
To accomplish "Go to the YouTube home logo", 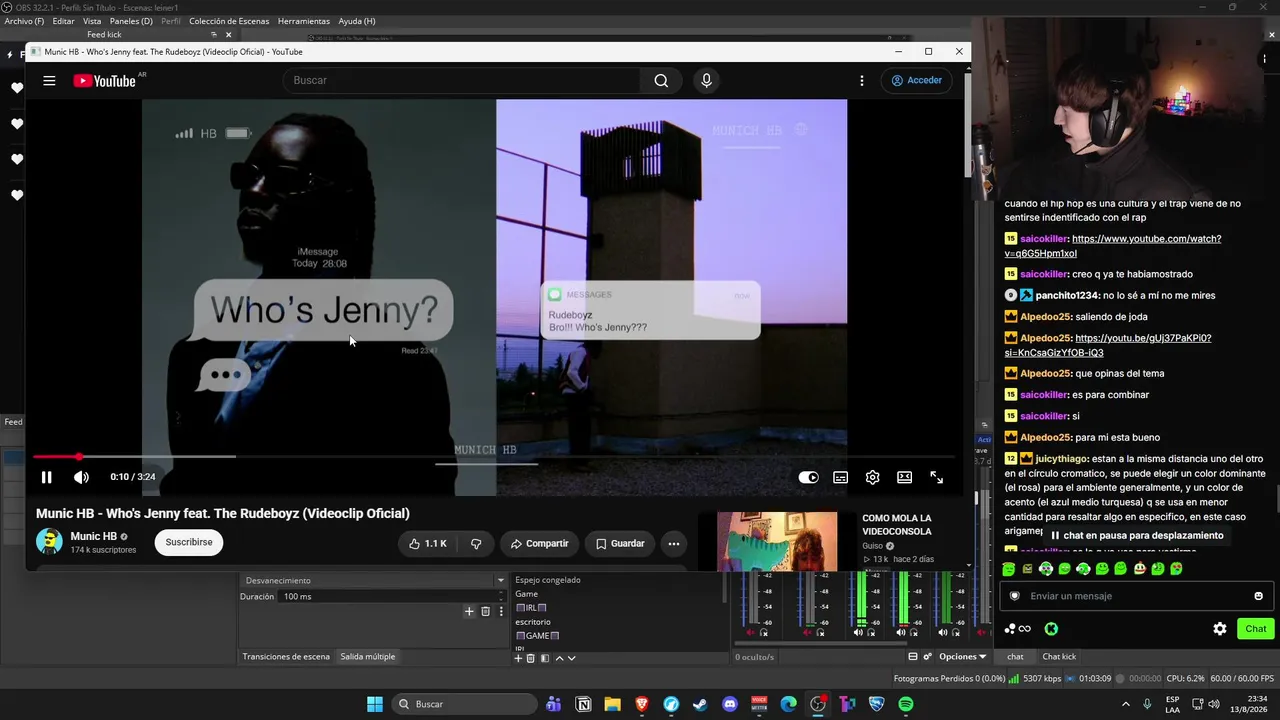I will [104, 81].
